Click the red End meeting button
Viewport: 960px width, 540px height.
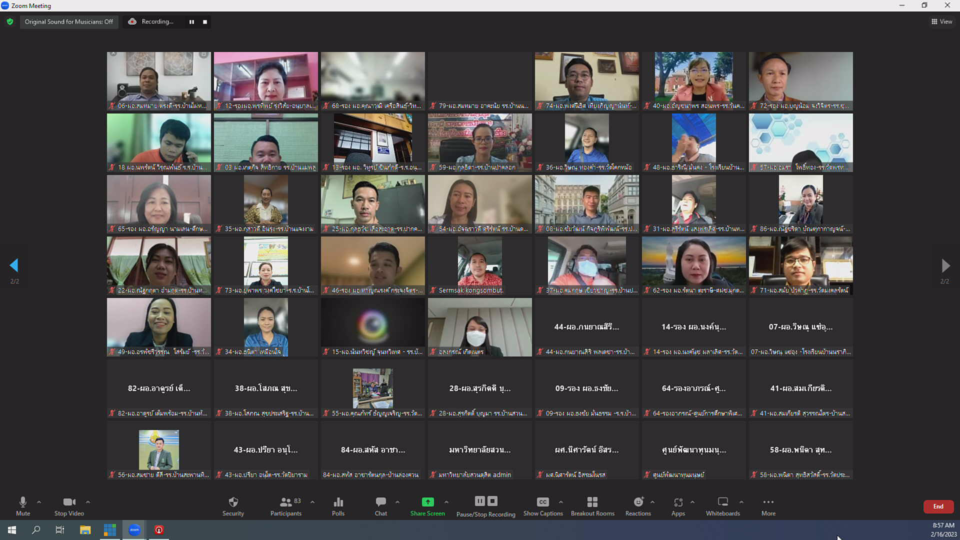tap(937, 507)
